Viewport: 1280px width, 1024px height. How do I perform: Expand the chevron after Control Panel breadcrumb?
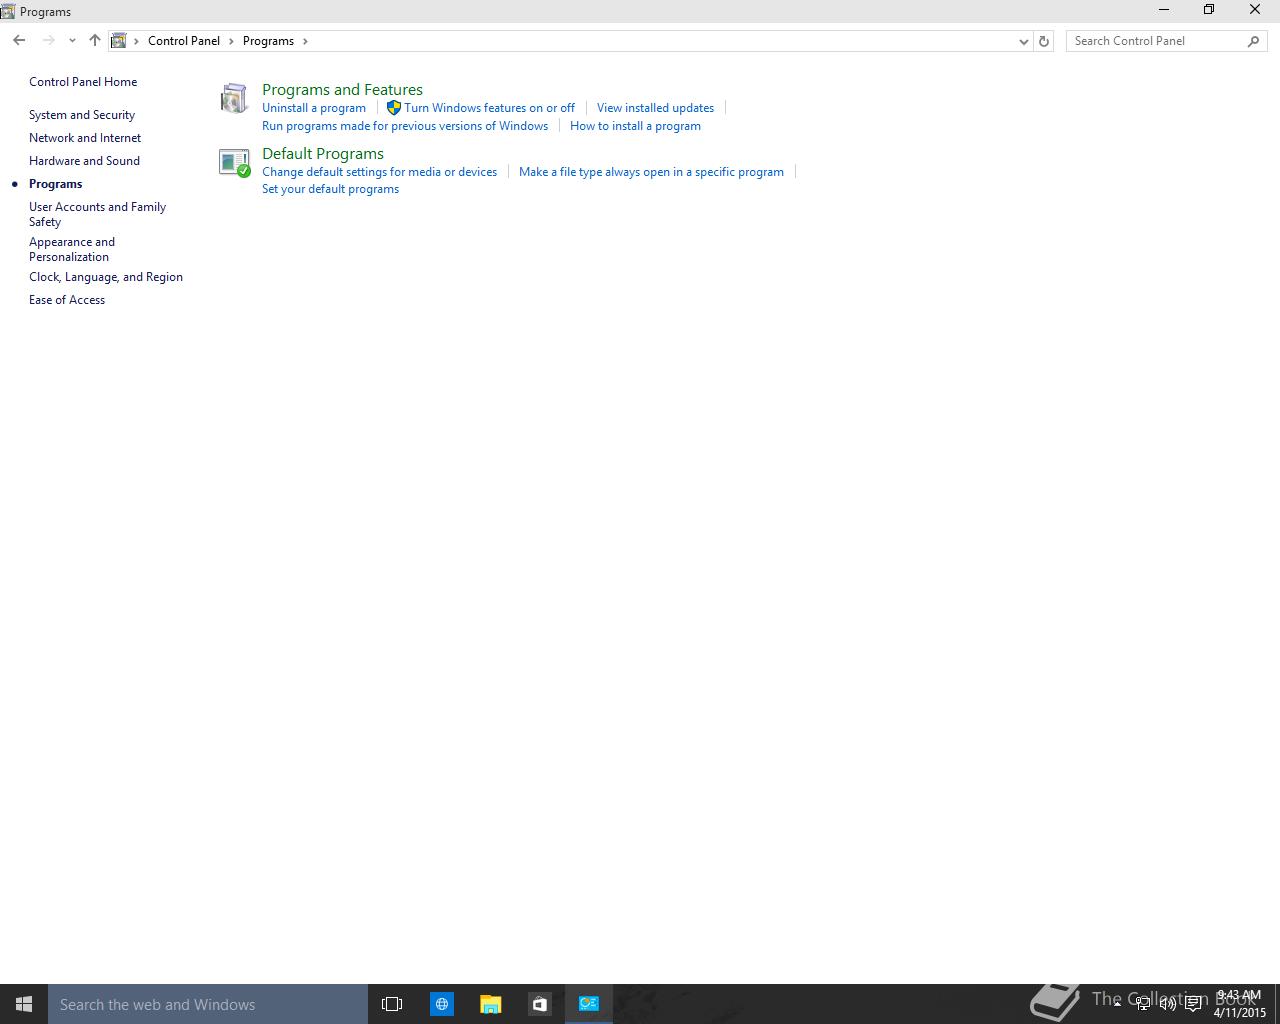tap(231, 41)
